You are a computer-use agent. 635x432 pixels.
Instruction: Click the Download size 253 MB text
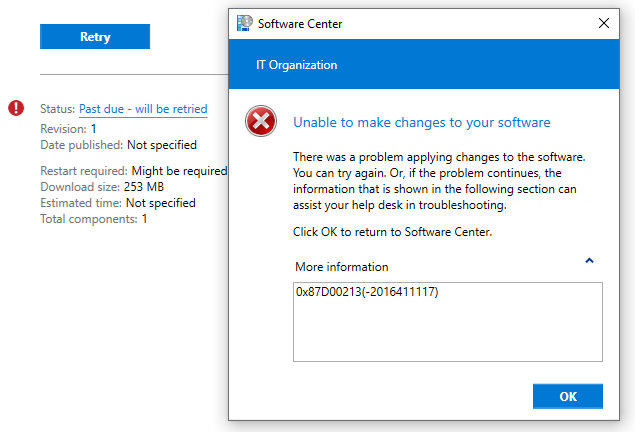point(102,187)
